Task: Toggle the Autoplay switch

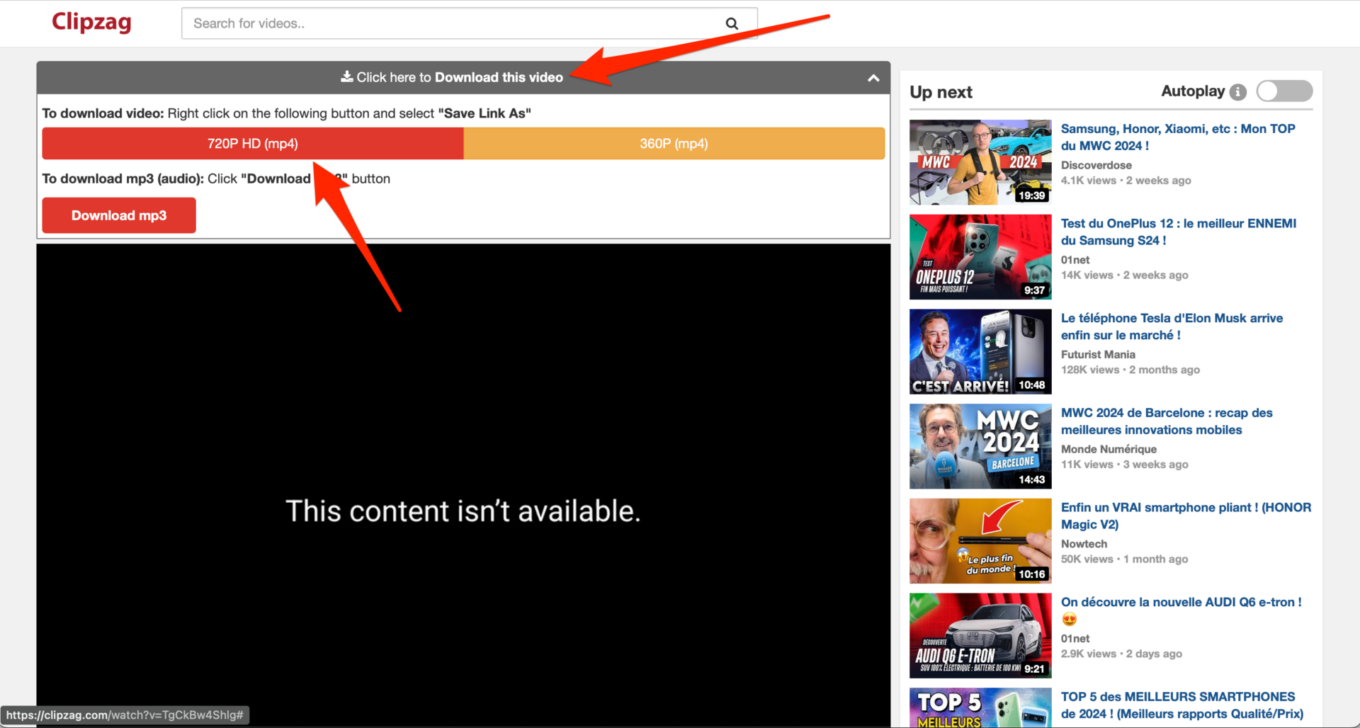Action: 1284,91
